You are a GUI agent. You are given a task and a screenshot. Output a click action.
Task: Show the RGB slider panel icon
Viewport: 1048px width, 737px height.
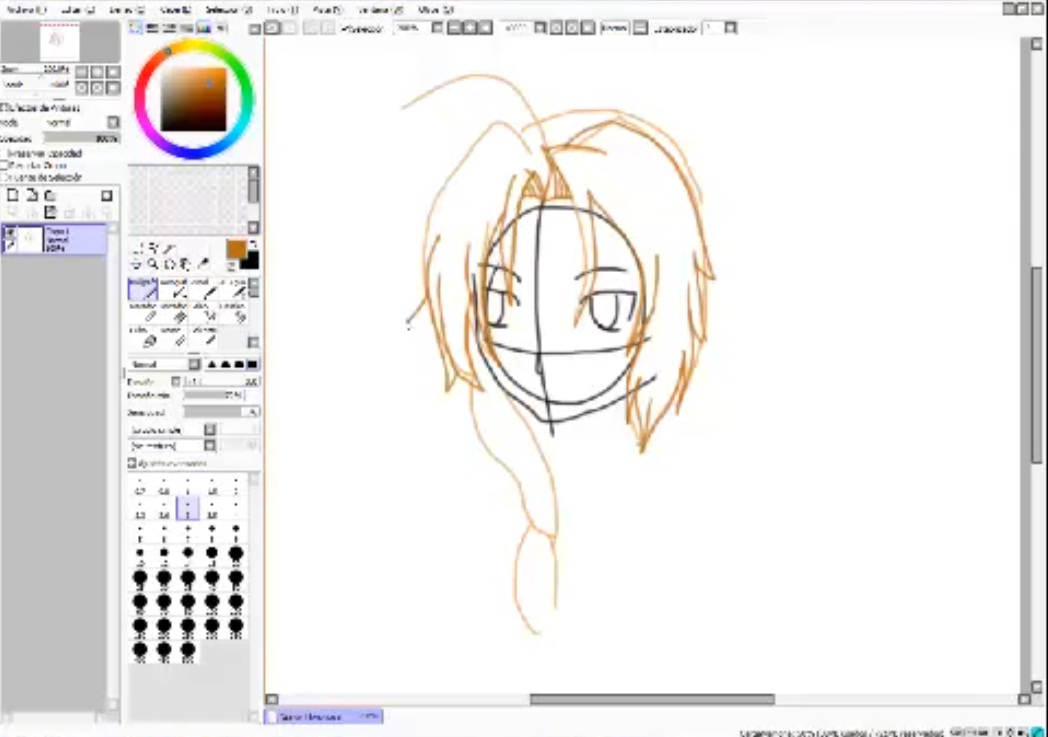152,28
